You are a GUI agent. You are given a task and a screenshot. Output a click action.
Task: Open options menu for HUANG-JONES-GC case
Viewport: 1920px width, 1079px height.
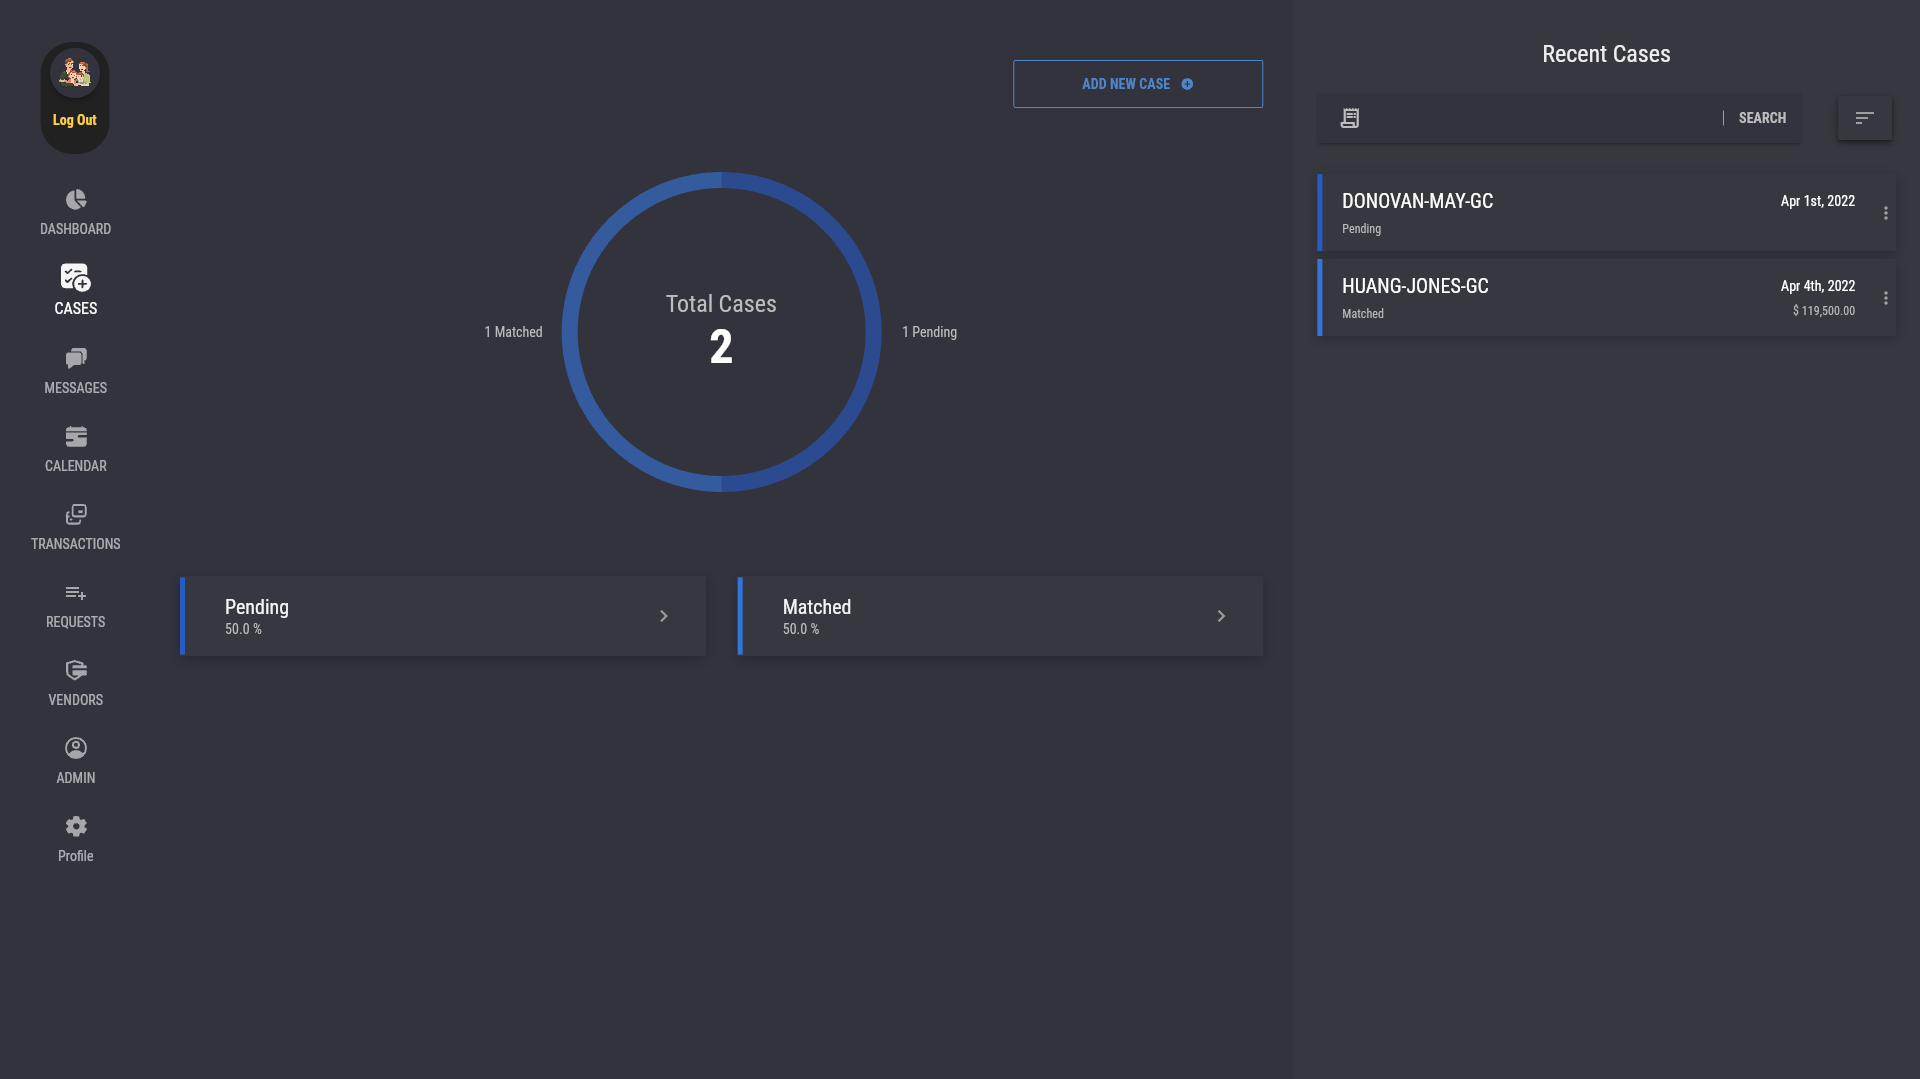(x=1886, y=298)
